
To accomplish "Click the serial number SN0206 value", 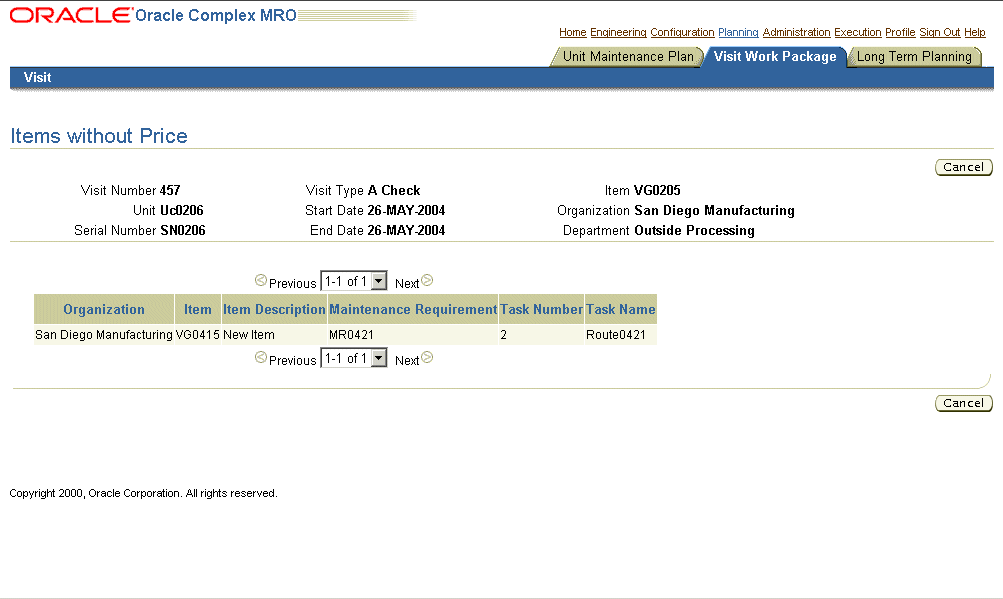I will click(183, 230).
